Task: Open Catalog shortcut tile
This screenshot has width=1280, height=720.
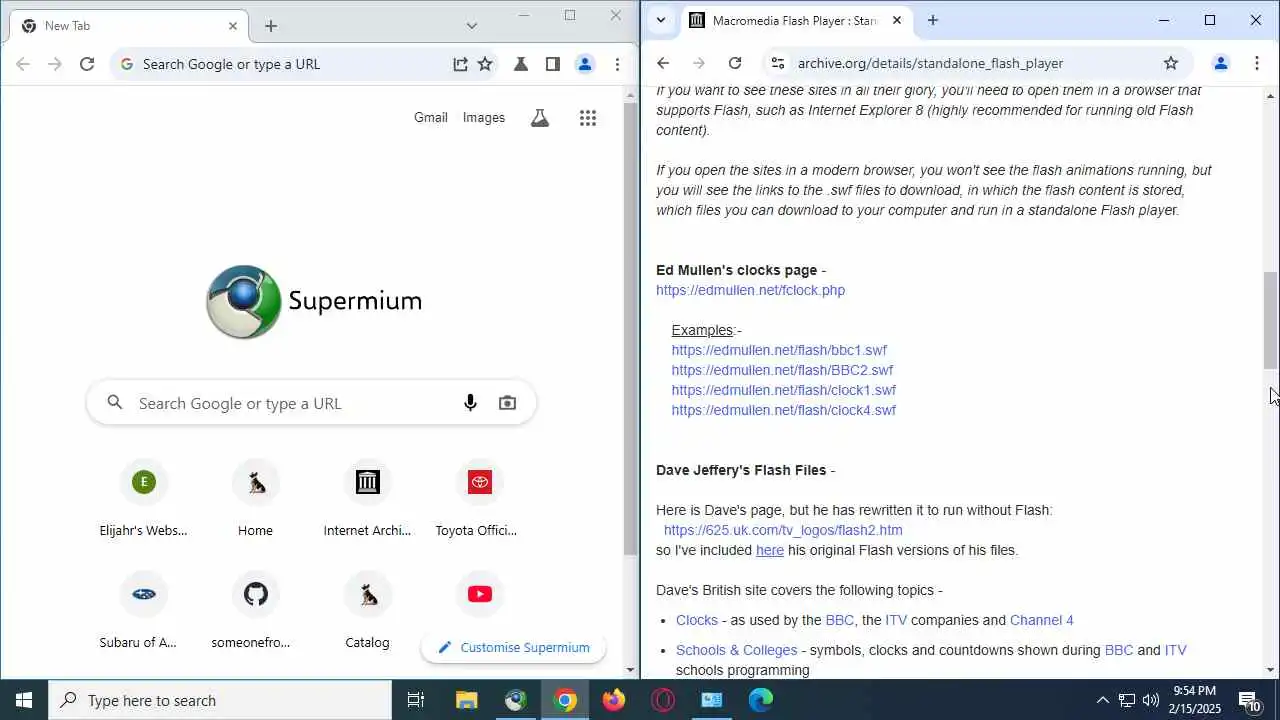Action: coord(367,610)
